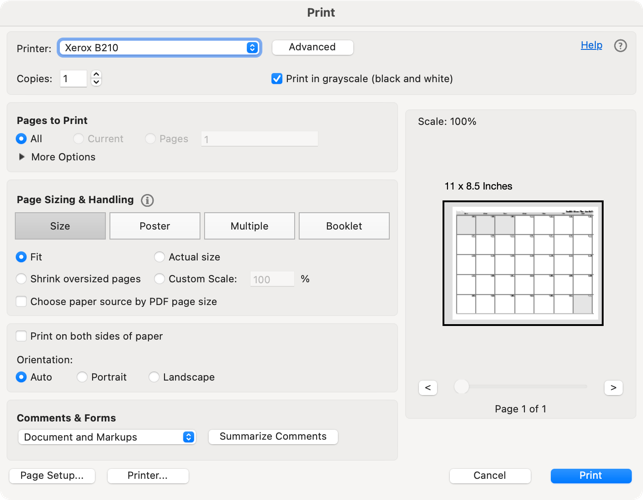
Task: Enable Print on both sides of paper
Action: point(21,336)
